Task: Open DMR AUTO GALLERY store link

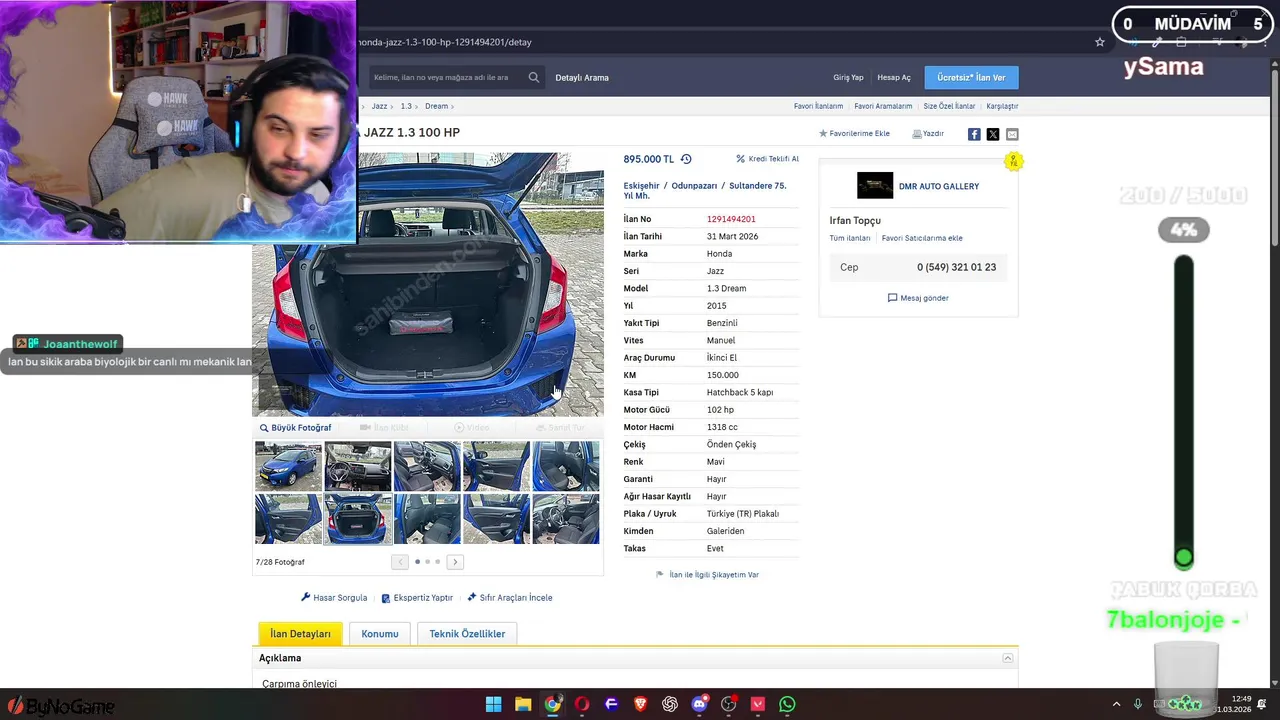Action: (938, 186)
